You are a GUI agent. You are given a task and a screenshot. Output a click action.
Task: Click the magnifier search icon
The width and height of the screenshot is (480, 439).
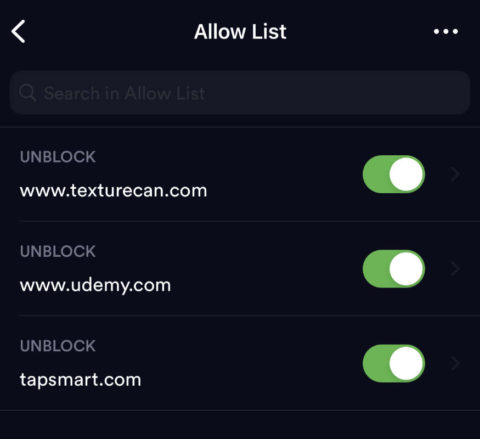27,93
